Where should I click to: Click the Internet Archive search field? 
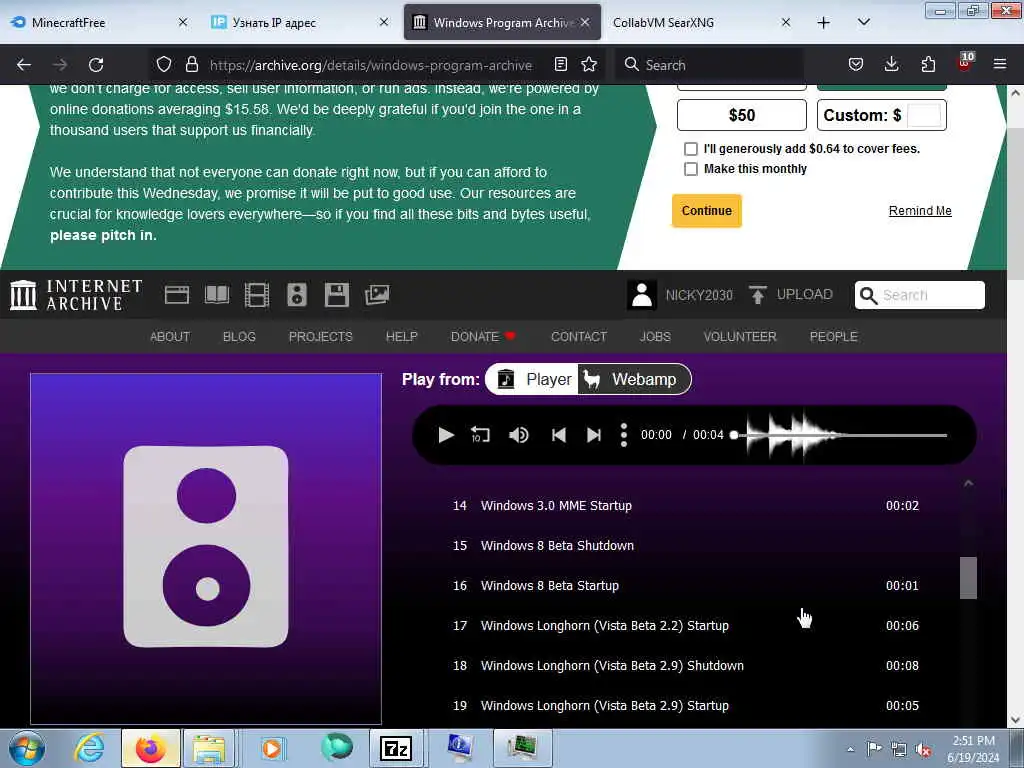click(x=920, y=295)
